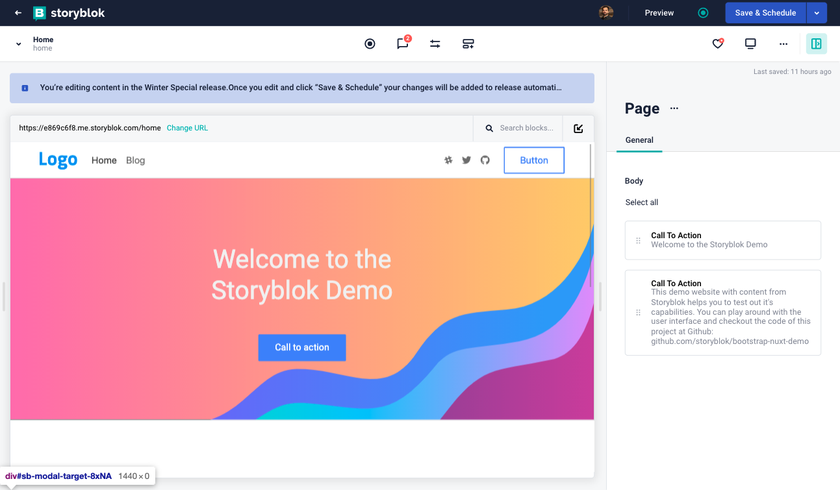The image size is (840, 490).
Task: Grab the drag handle of first Call To Action
Action: click(x=638, y=240)
